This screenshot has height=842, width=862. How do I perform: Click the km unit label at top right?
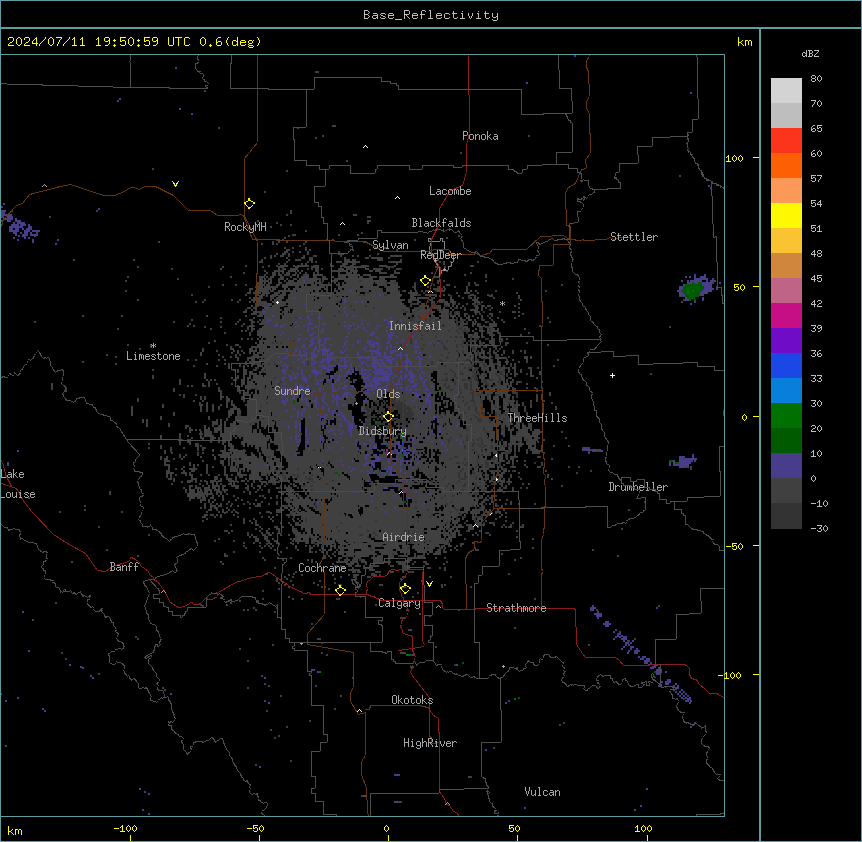pos(744,42)
